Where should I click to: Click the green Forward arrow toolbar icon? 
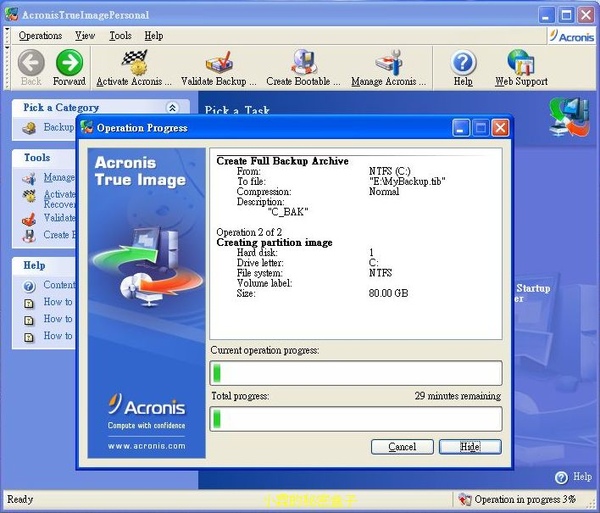click(x=69, y=62)
